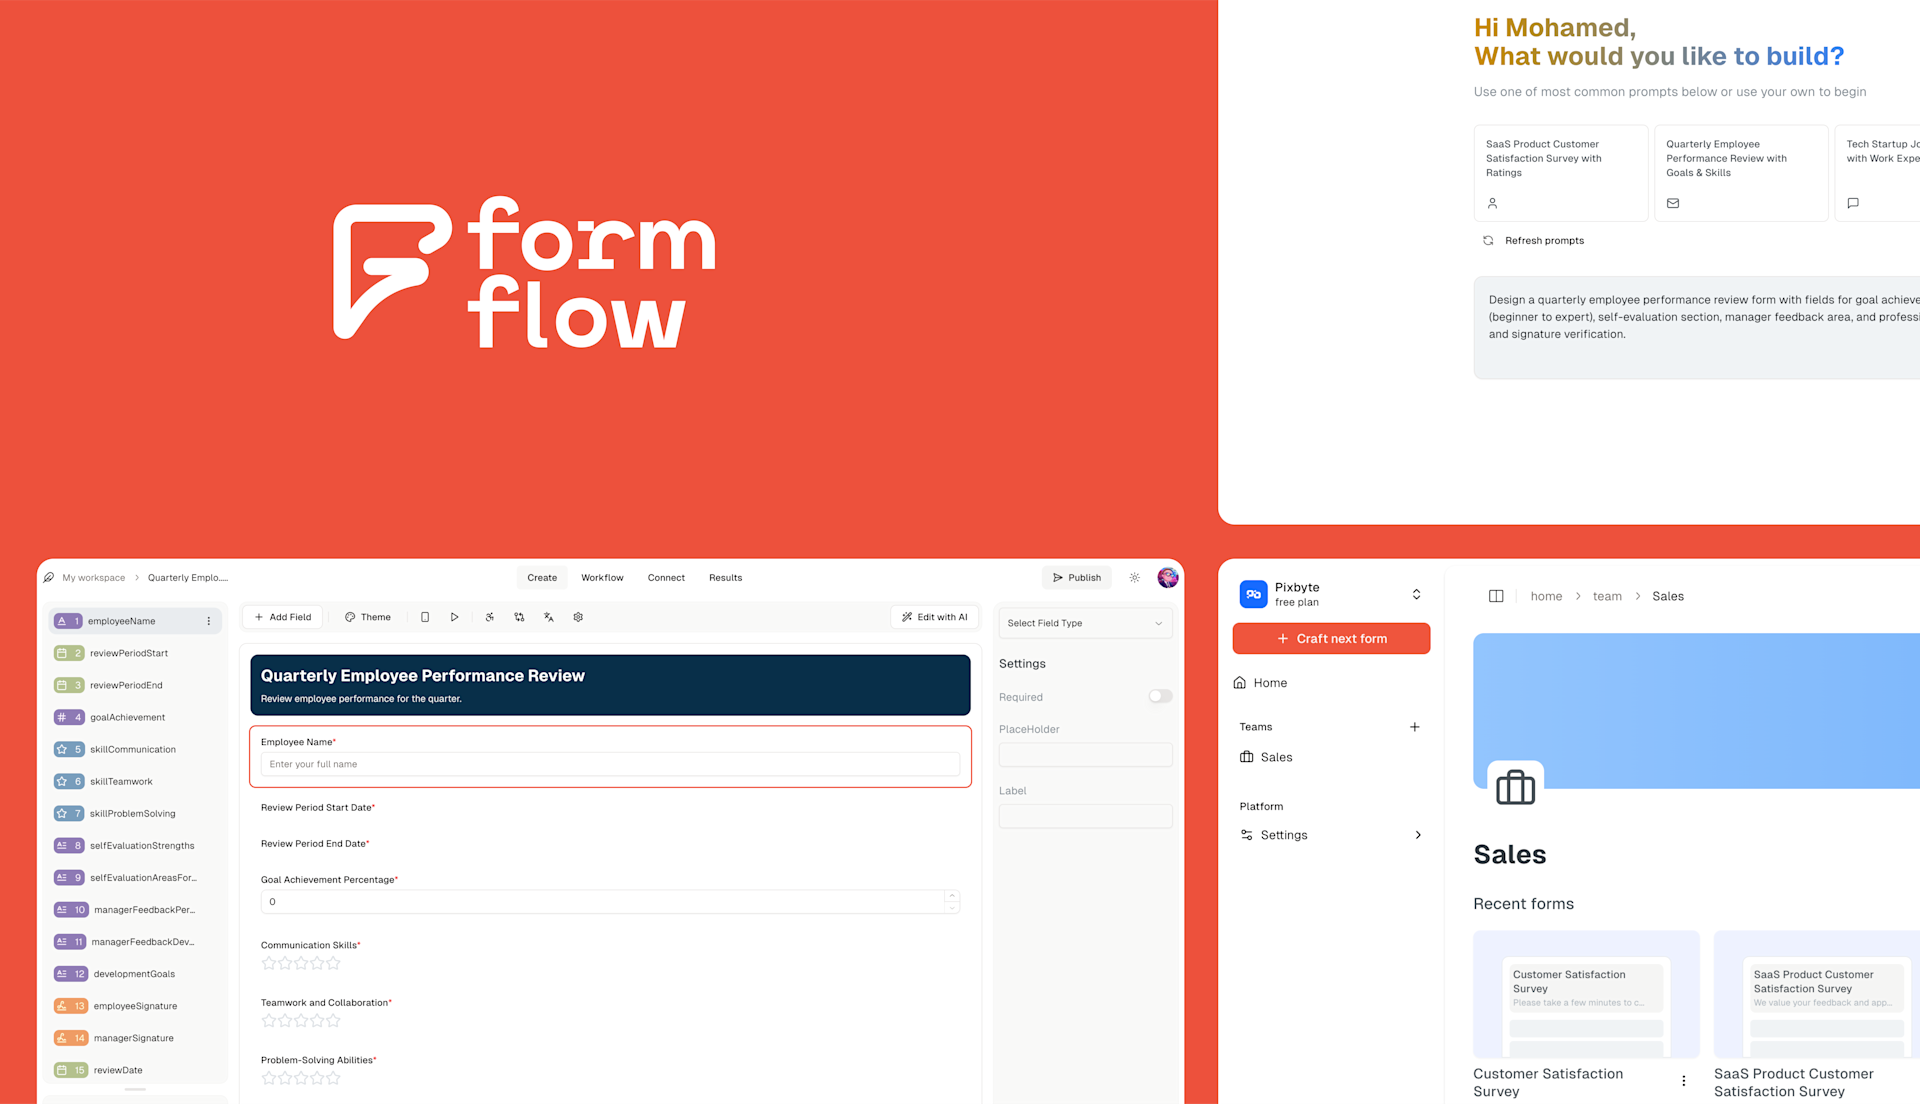Click last star of Teamwork and Collaboration rating

[334, 1021]
